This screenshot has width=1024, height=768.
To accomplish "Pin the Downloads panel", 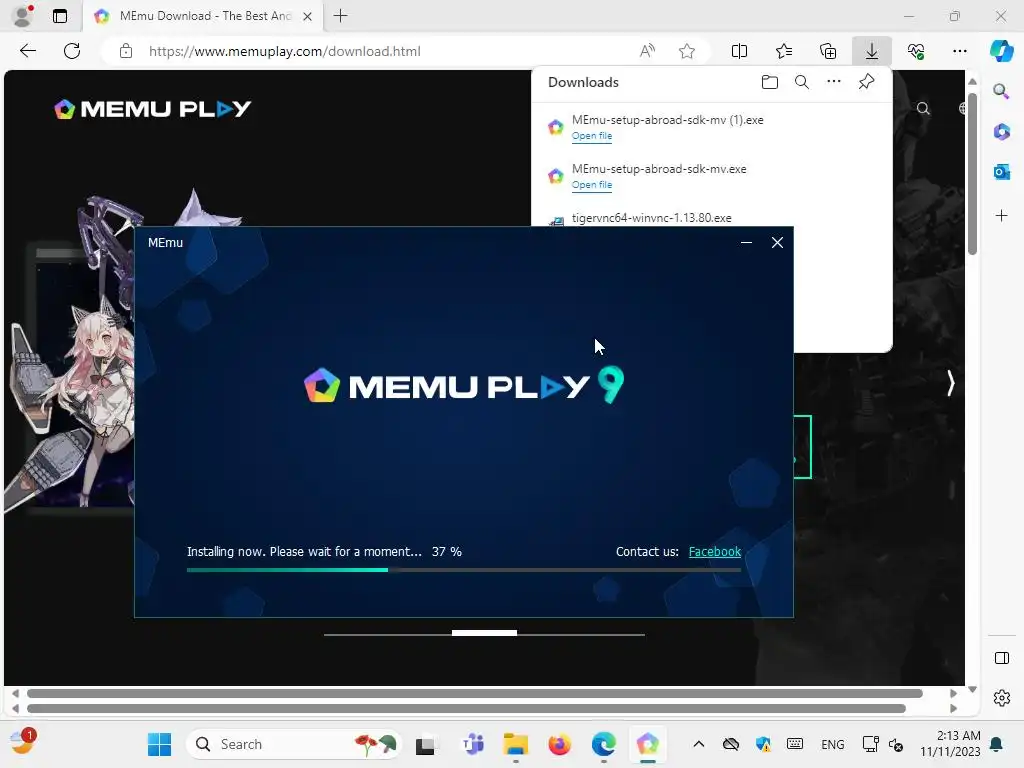I will (866, 82).
